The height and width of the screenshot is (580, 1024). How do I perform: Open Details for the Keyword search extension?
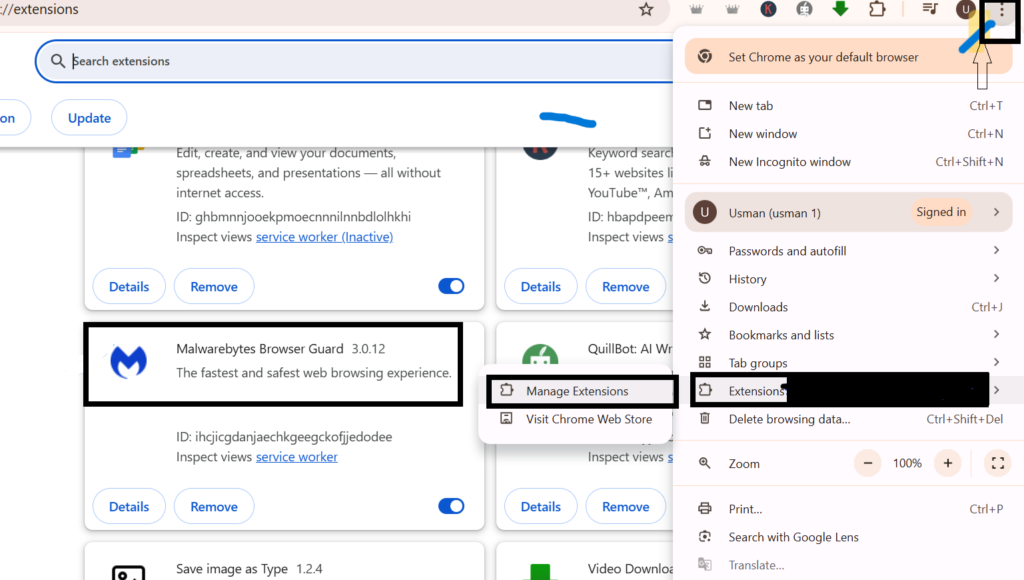pos(541,286)
